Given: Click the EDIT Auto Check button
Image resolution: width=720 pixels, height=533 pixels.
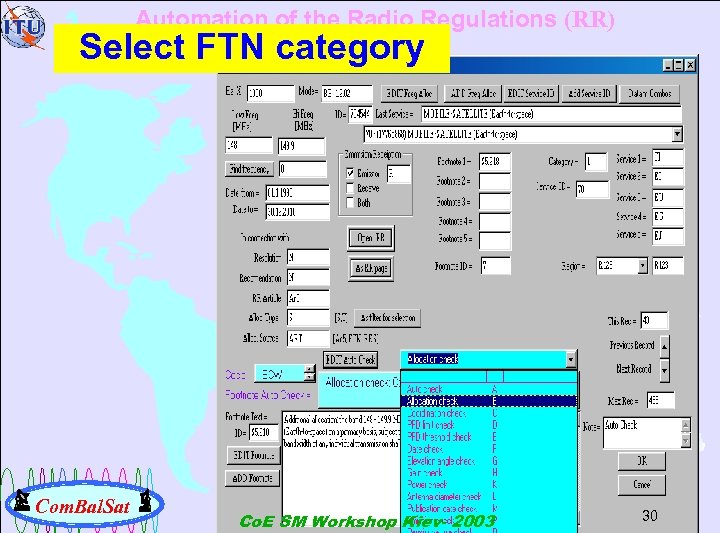Looking at the screenshot, I should tap(350, 359).
